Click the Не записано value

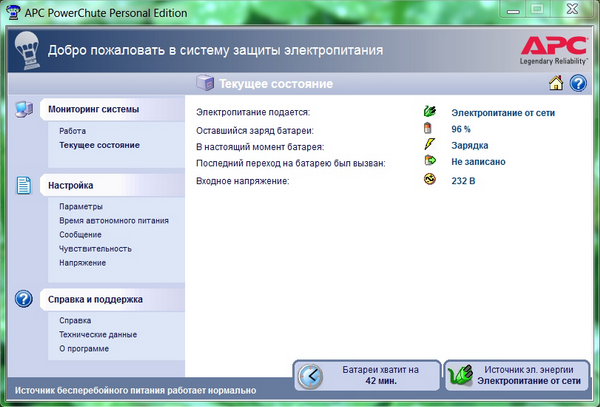pyautogui.click(x=478, y=162)
